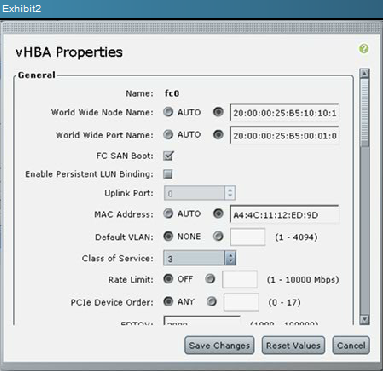Screen dimensions: 383x371
Task: Select manual World Wide Node Name radio
Action: [218, 112]
